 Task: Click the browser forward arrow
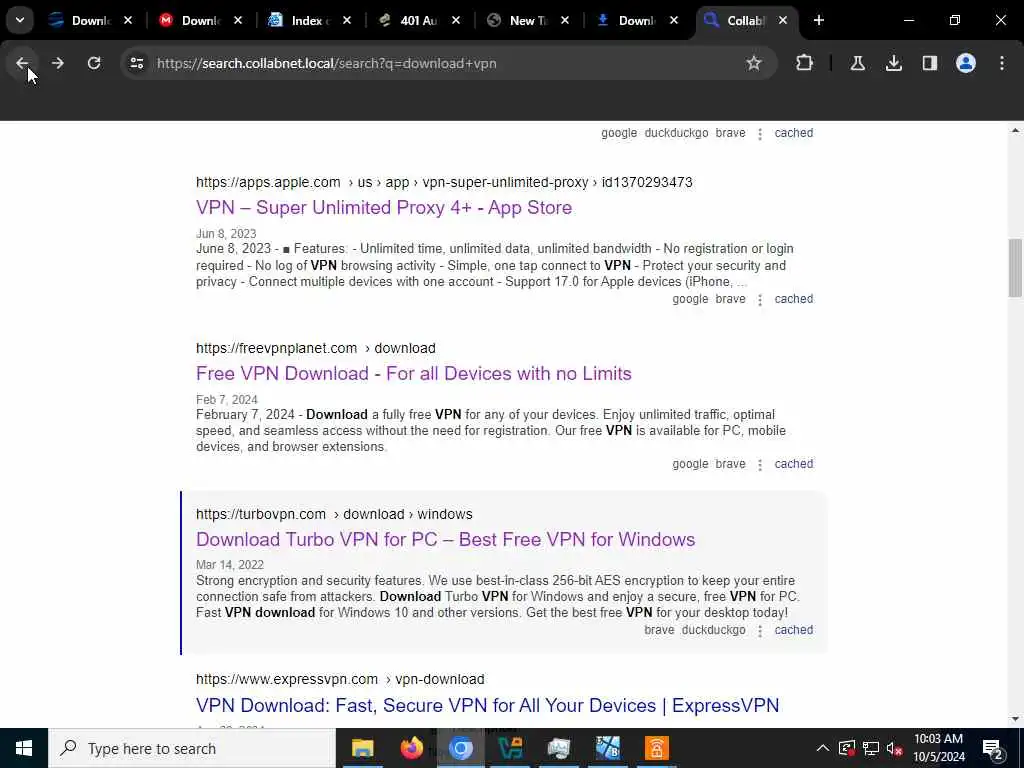57,63
